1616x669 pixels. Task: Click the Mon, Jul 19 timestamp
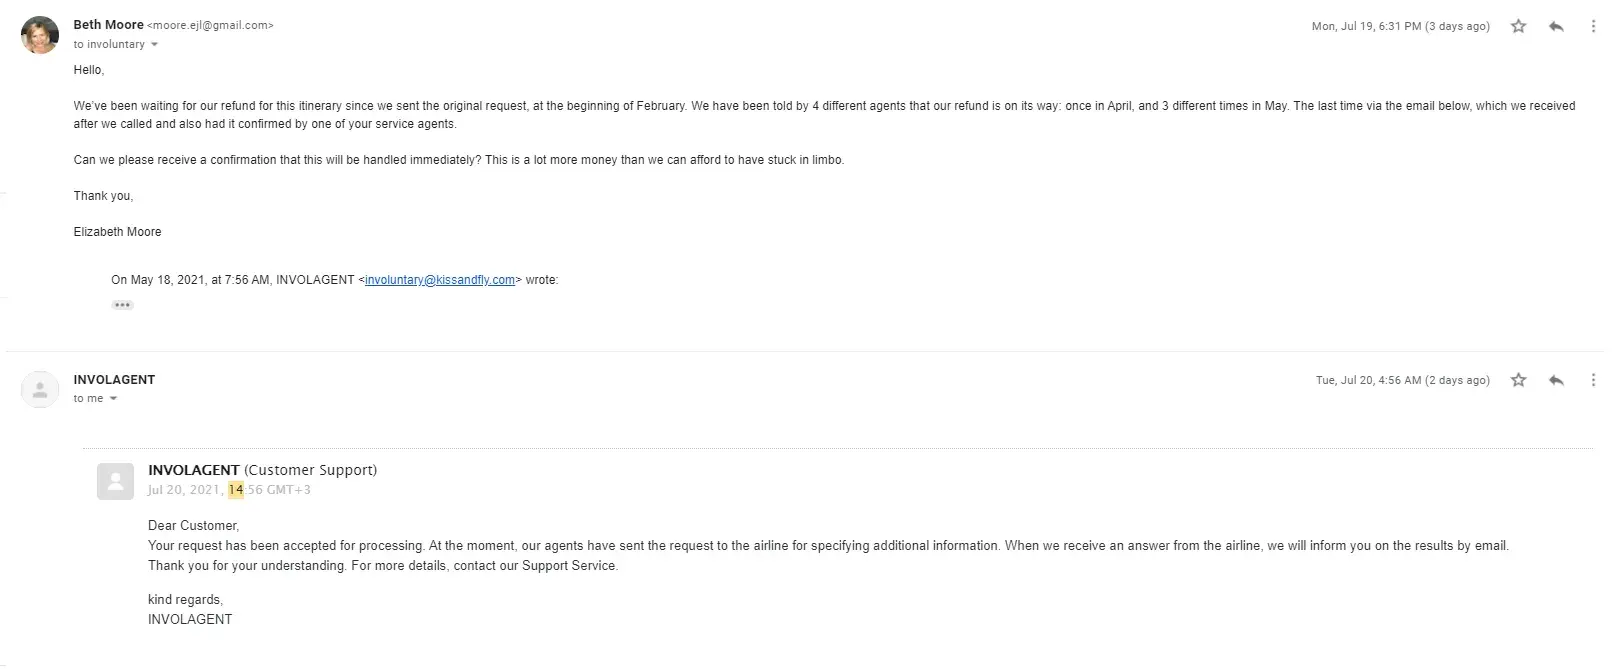(x=1400, y=26)
